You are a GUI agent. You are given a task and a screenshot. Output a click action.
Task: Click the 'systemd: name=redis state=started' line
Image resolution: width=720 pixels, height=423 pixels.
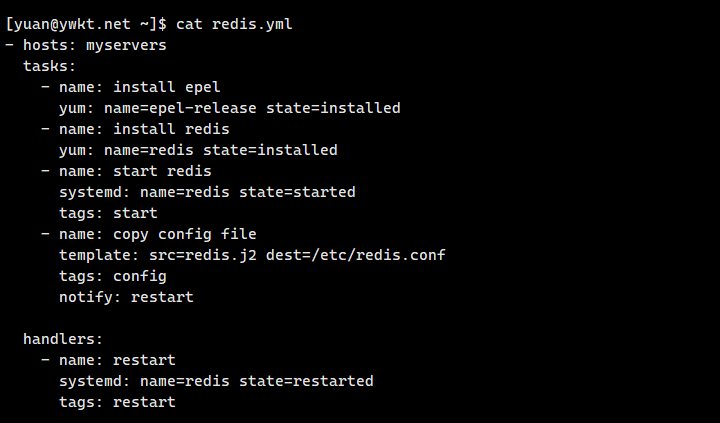coord(207,192)
